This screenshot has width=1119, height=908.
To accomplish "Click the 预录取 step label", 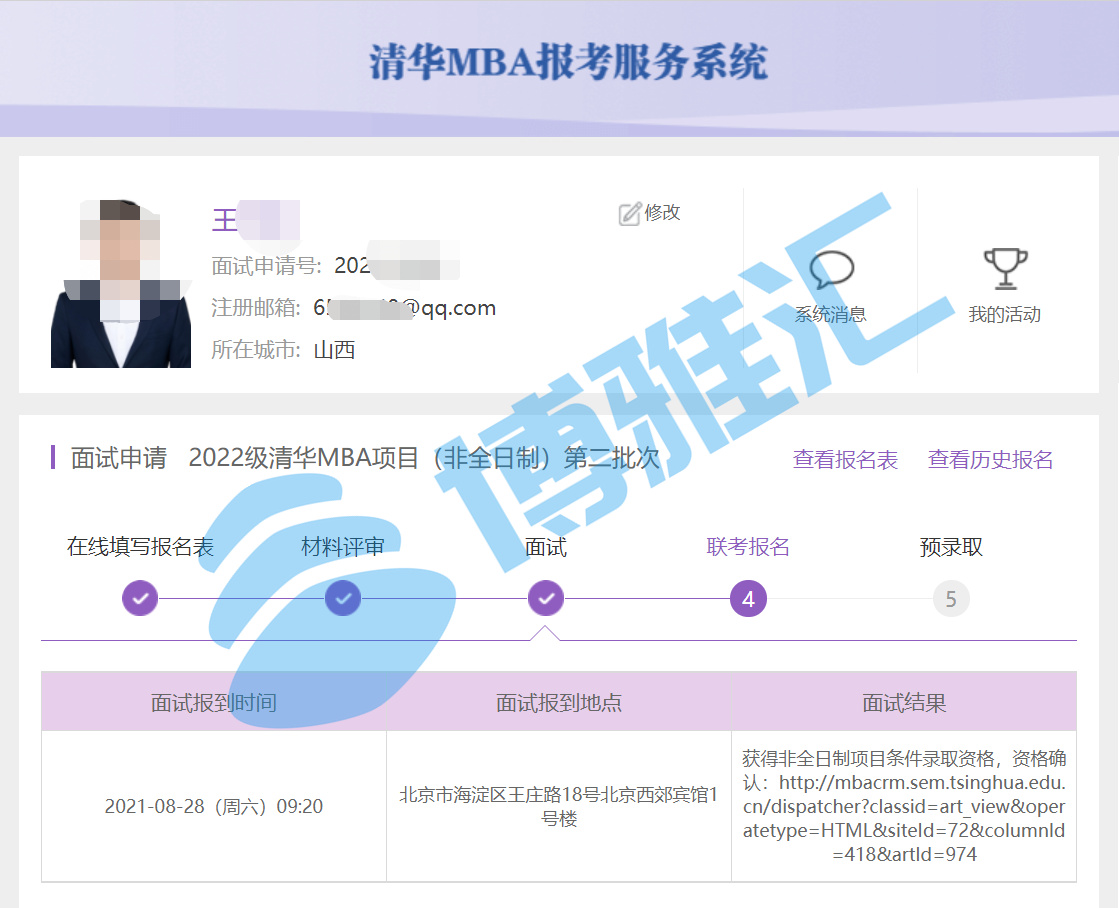I will click(951, 547).
